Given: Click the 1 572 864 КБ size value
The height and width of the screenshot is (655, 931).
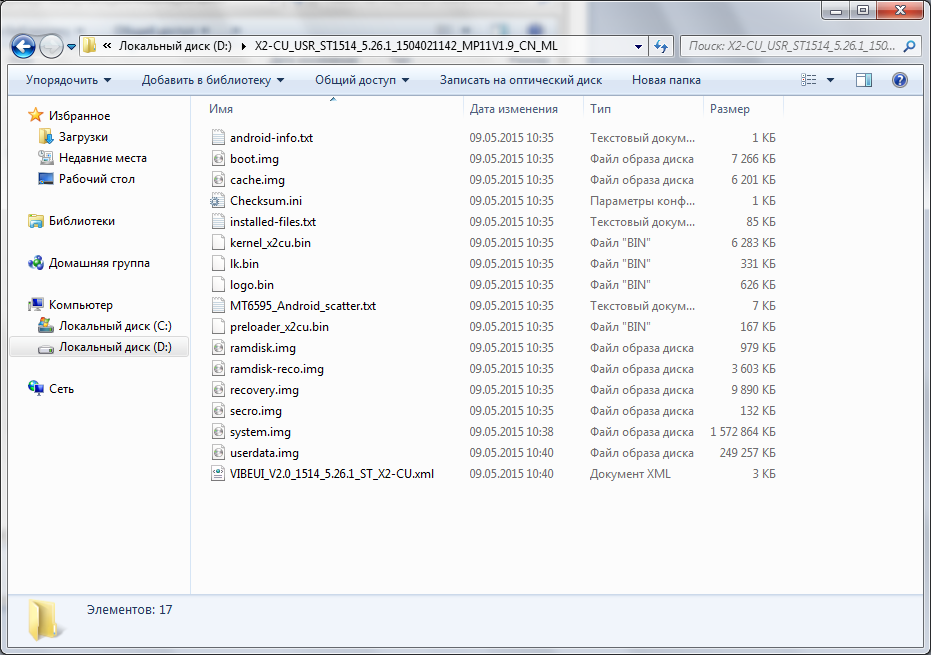Looking at the screenshot, I should [x=743, y=432].
